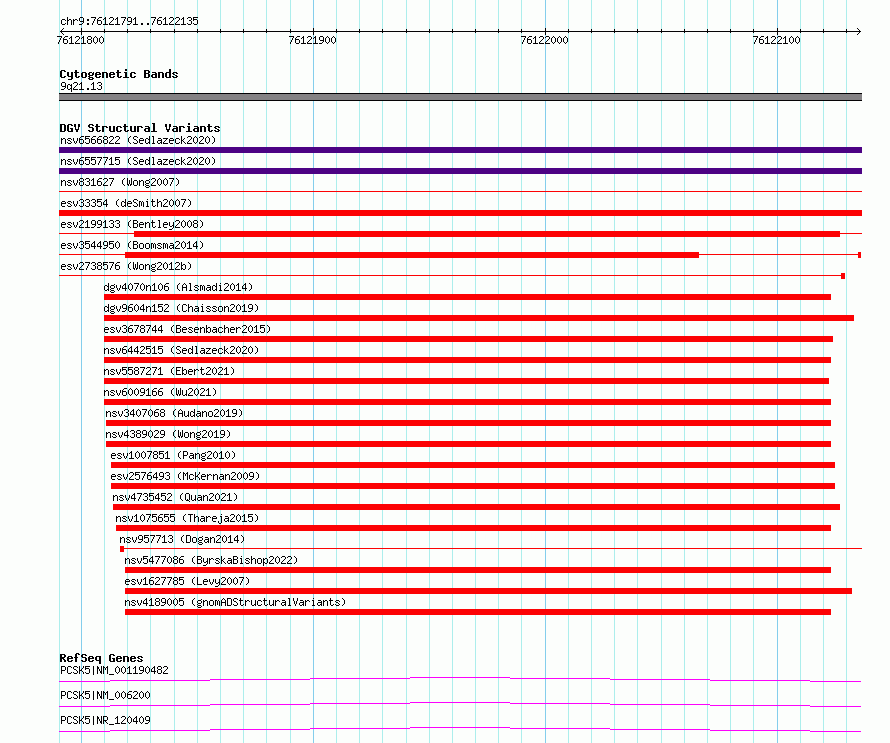This screenshot has width=890, height=743.
Task: Select variant nsv6566822 (Sedlazeck2020) label
Action: point(138,140)
